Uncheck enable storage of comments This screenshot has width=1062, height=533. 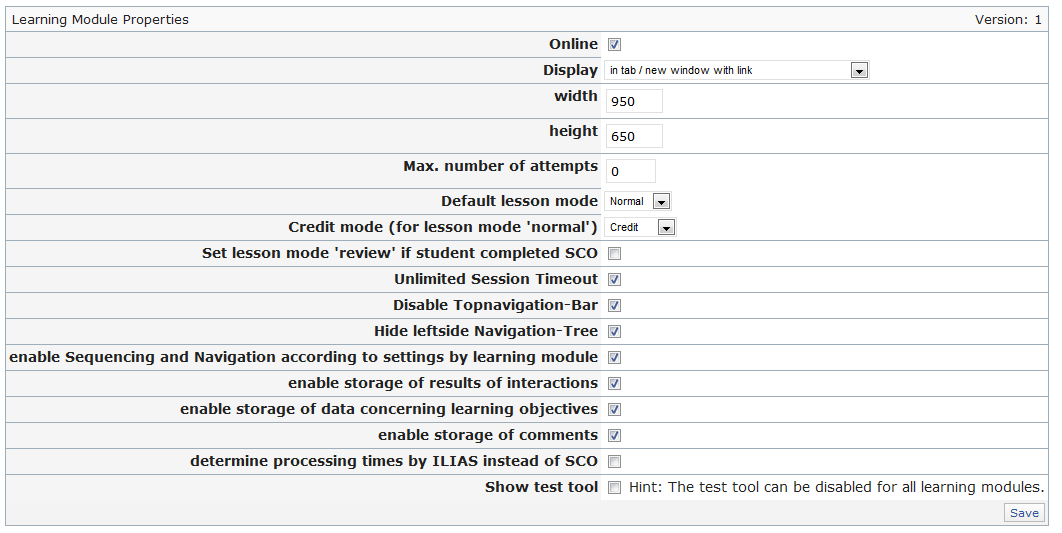615,435
